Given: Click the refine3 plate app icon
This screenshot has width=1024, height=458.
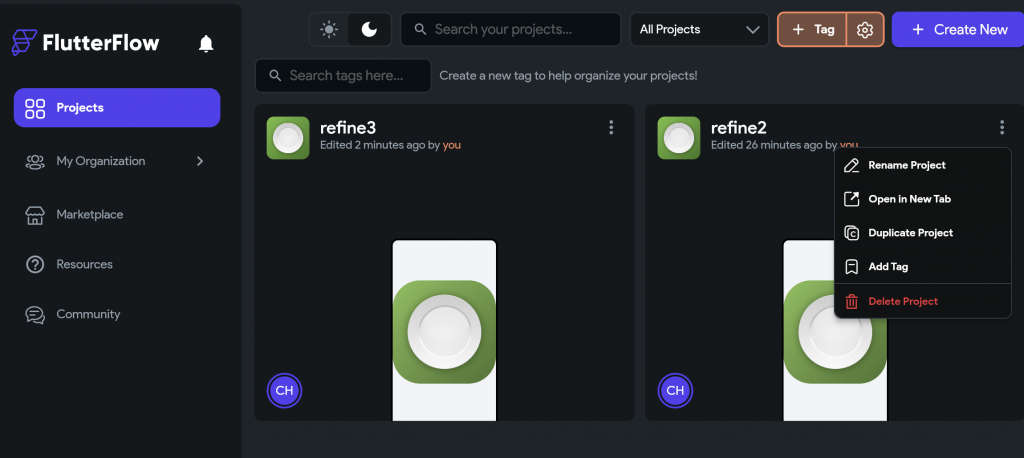Looking at the screenshot, I should 288,138.
